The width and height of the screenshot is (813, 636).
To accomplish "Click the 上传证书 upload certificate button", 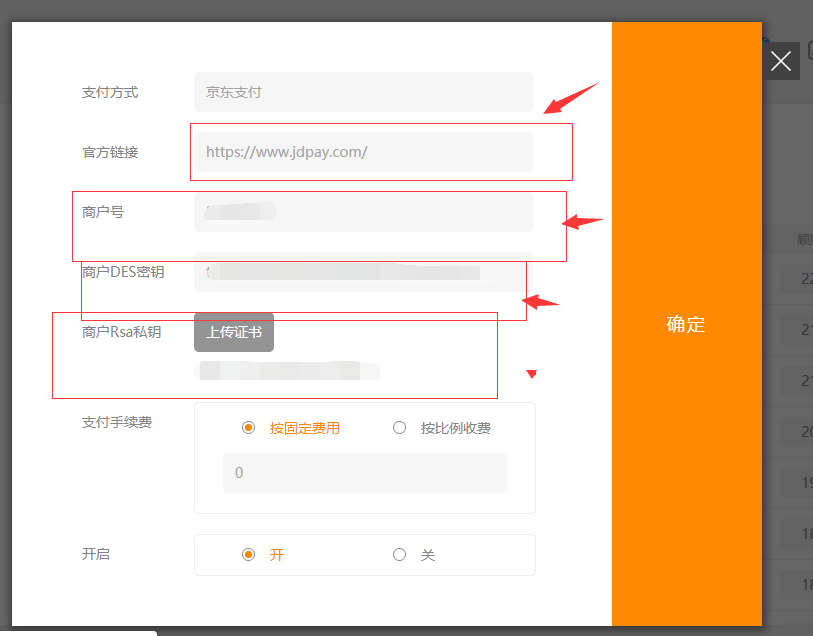I will tap(234, 332).
